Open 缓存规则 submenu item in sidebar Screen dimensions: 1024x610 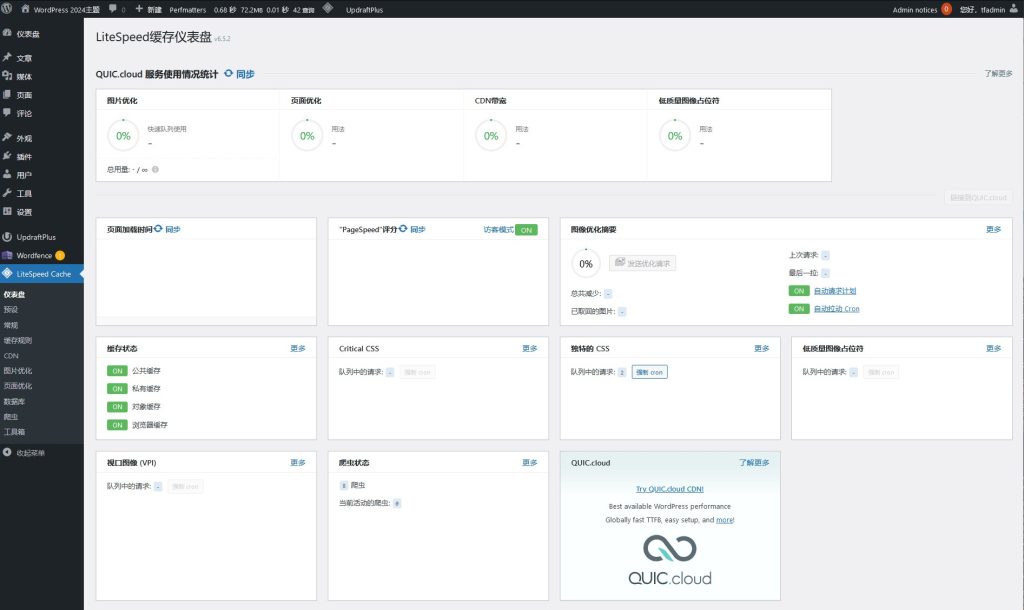coord(17,340)
